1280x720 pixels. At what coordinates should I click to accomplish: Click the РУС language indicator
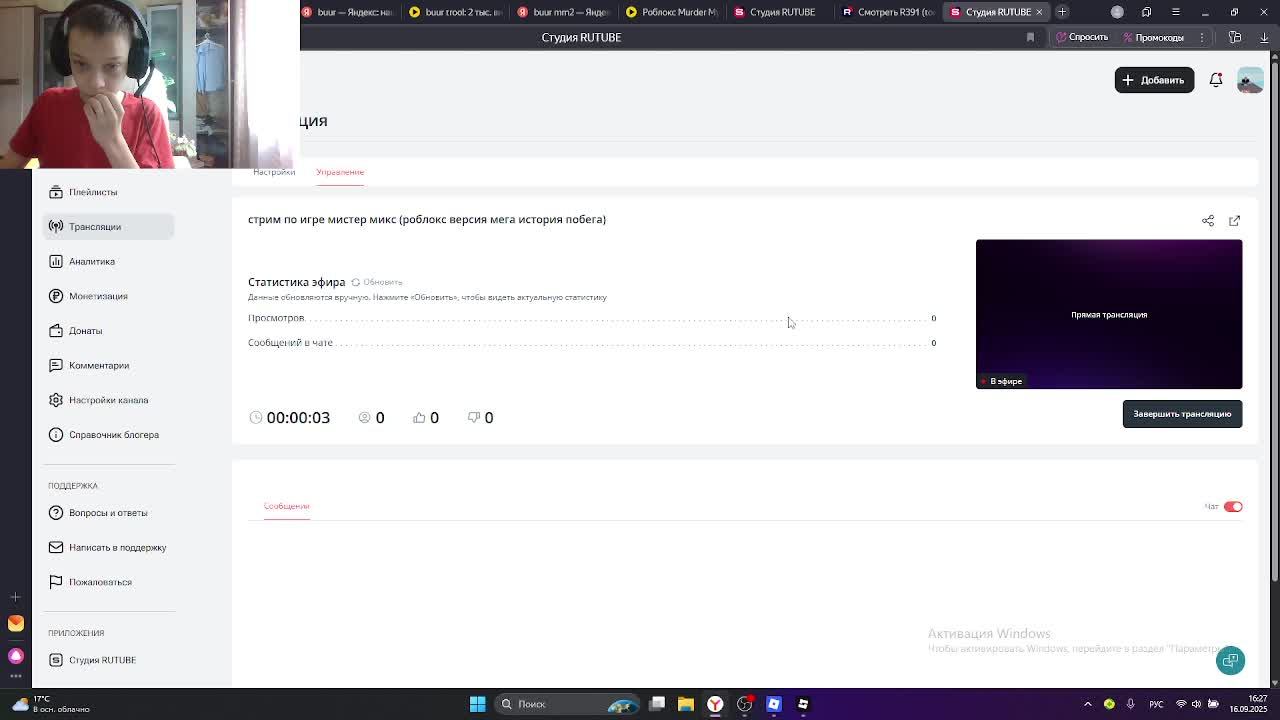1156,704
